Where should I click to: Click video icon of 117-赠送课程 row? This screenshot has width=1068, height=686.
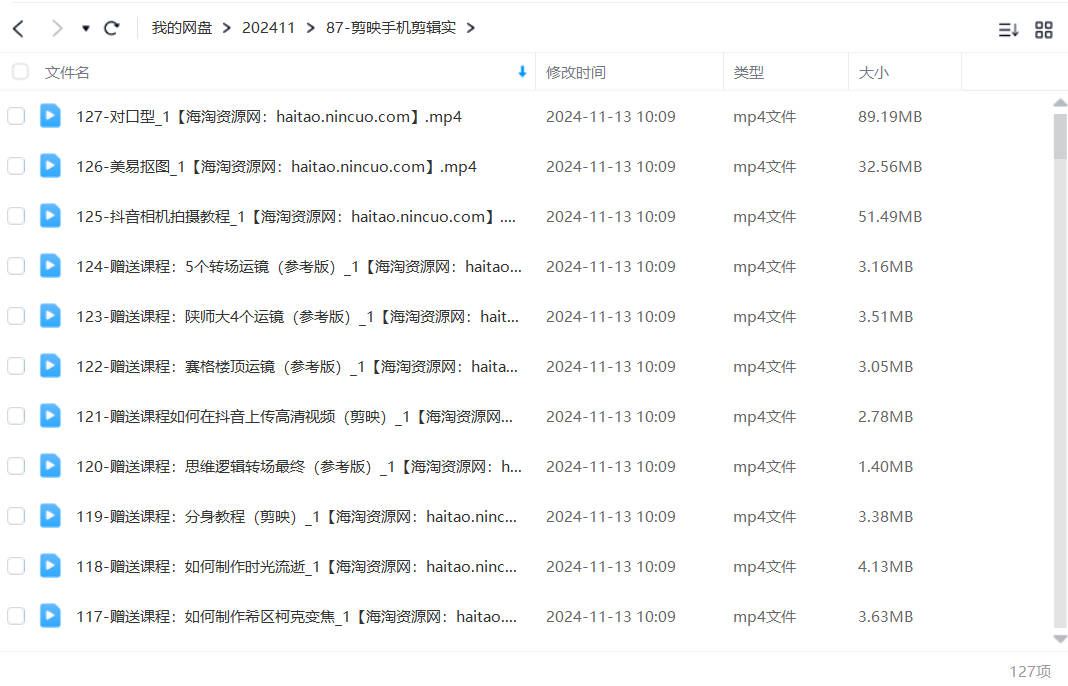coord(50,616)
